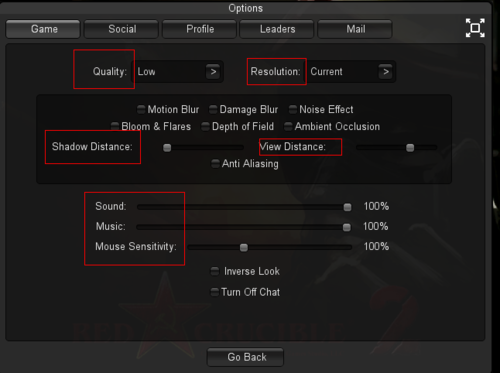
Task: Click the Shadow Distance slider handle
Action: click(x=167, y=148)
